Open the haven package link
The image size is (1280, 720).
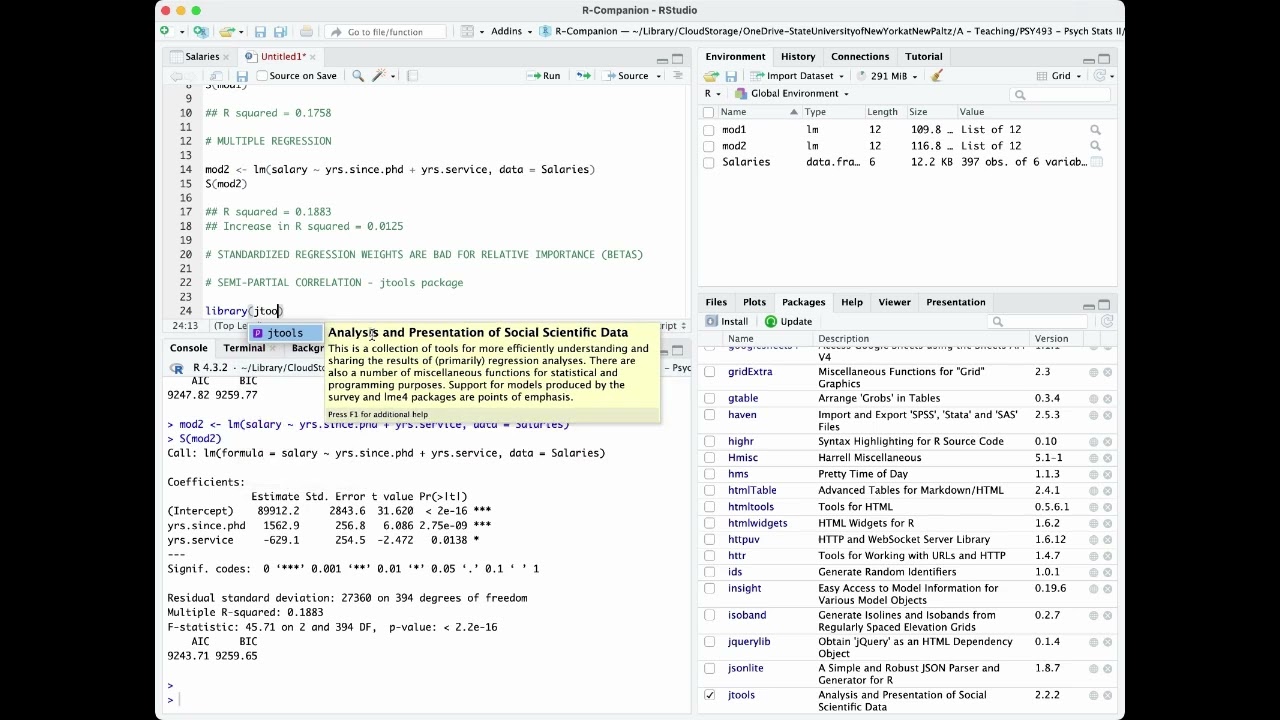pyautogui.click(x=742, y=415)
